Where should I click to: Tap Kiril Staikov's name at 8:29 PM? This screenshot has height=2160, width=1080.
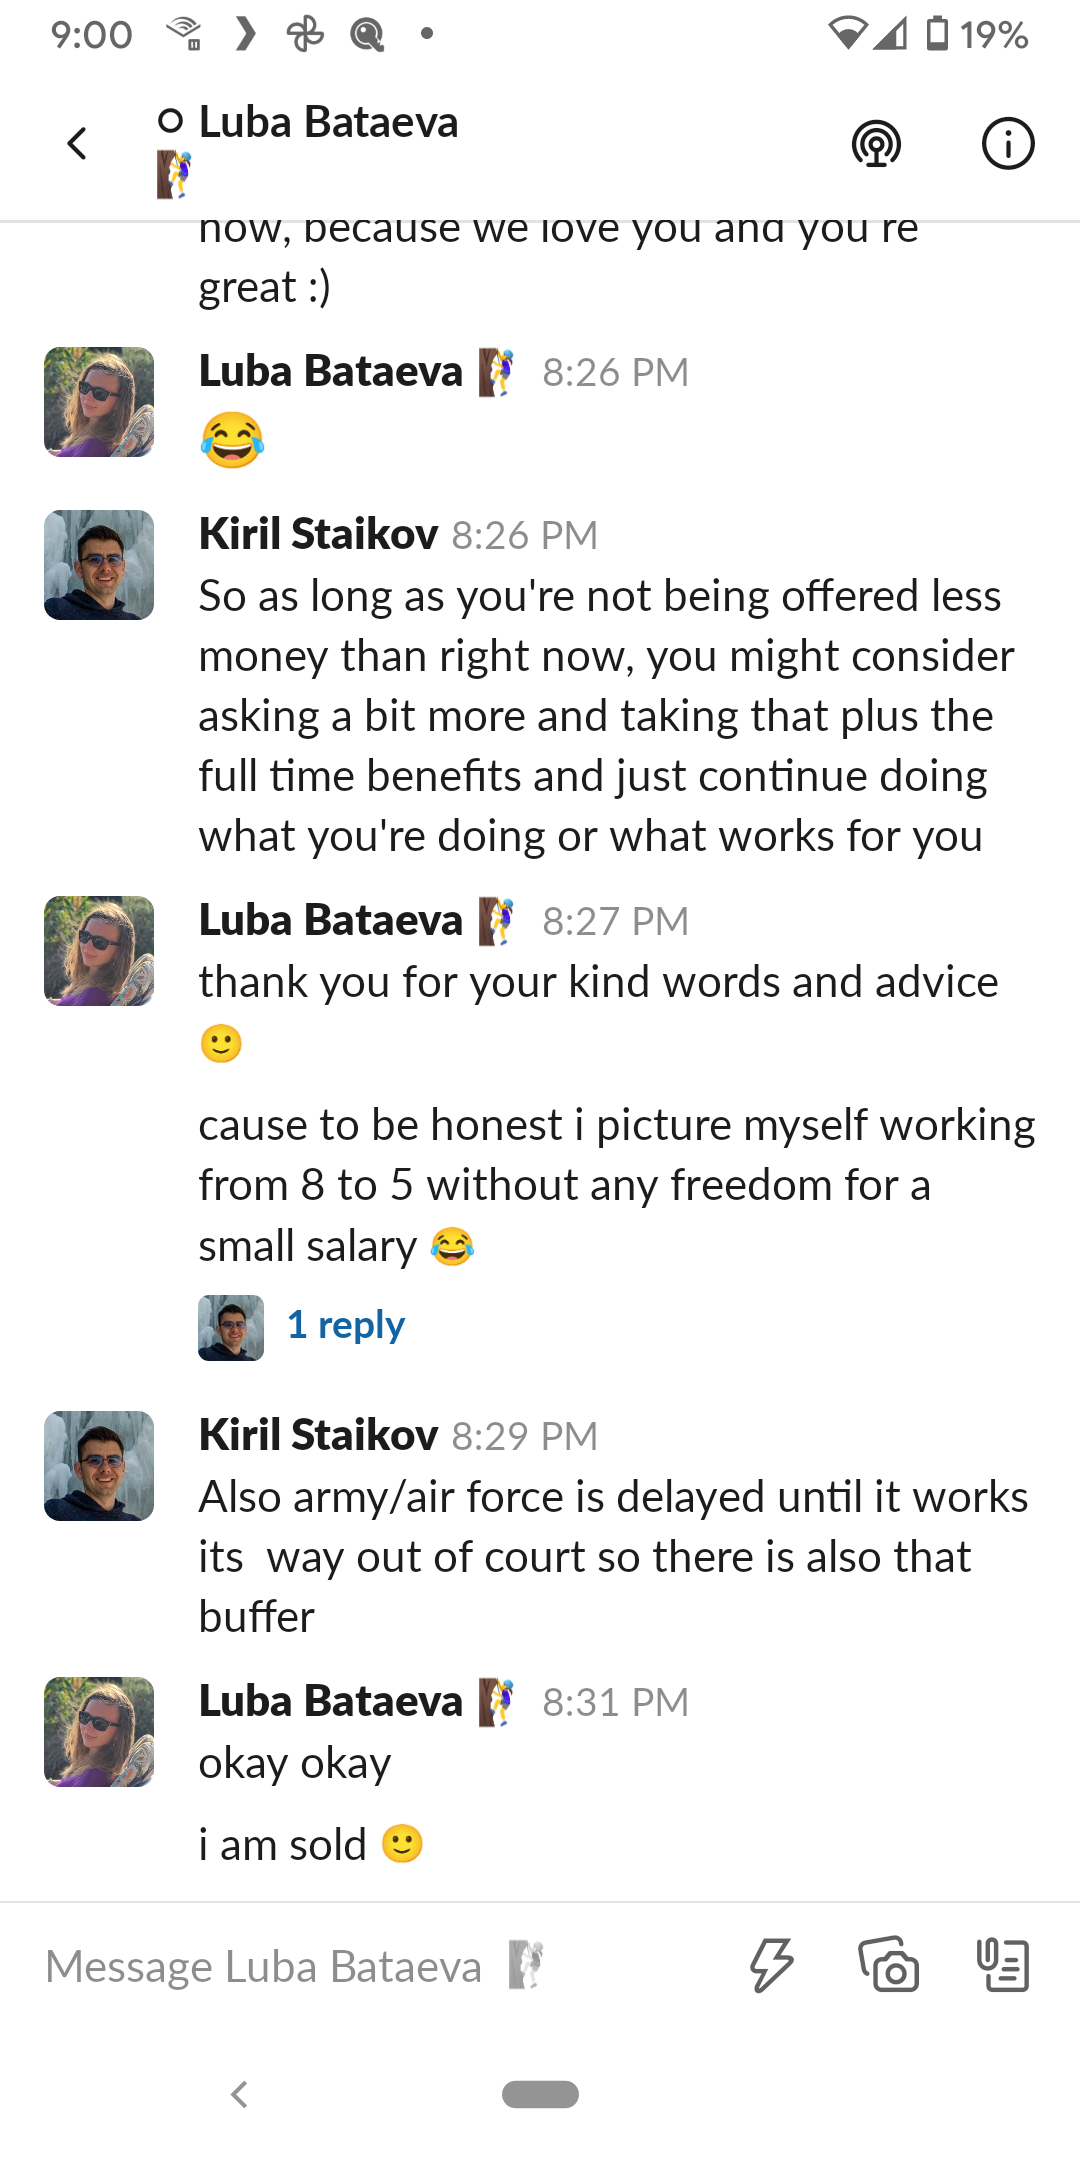pyautogui.click(x=318, y=1435)
